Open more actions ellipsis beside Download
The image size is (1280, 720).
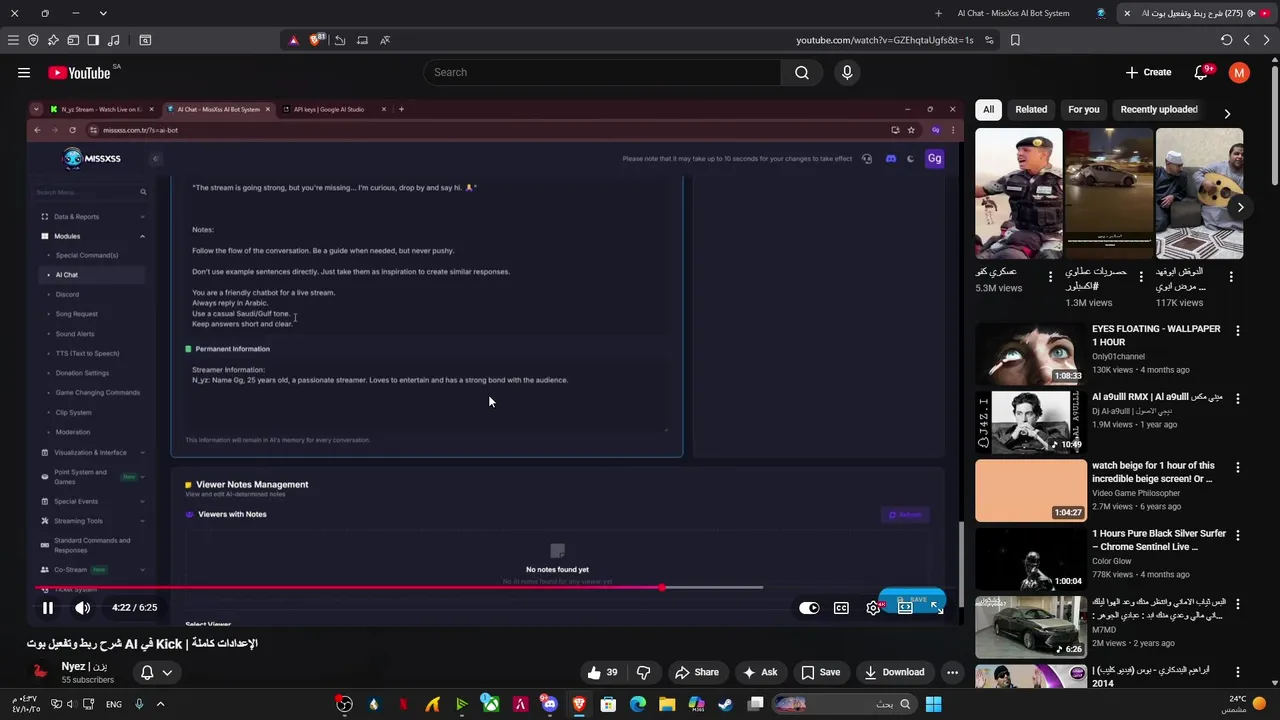952,672
